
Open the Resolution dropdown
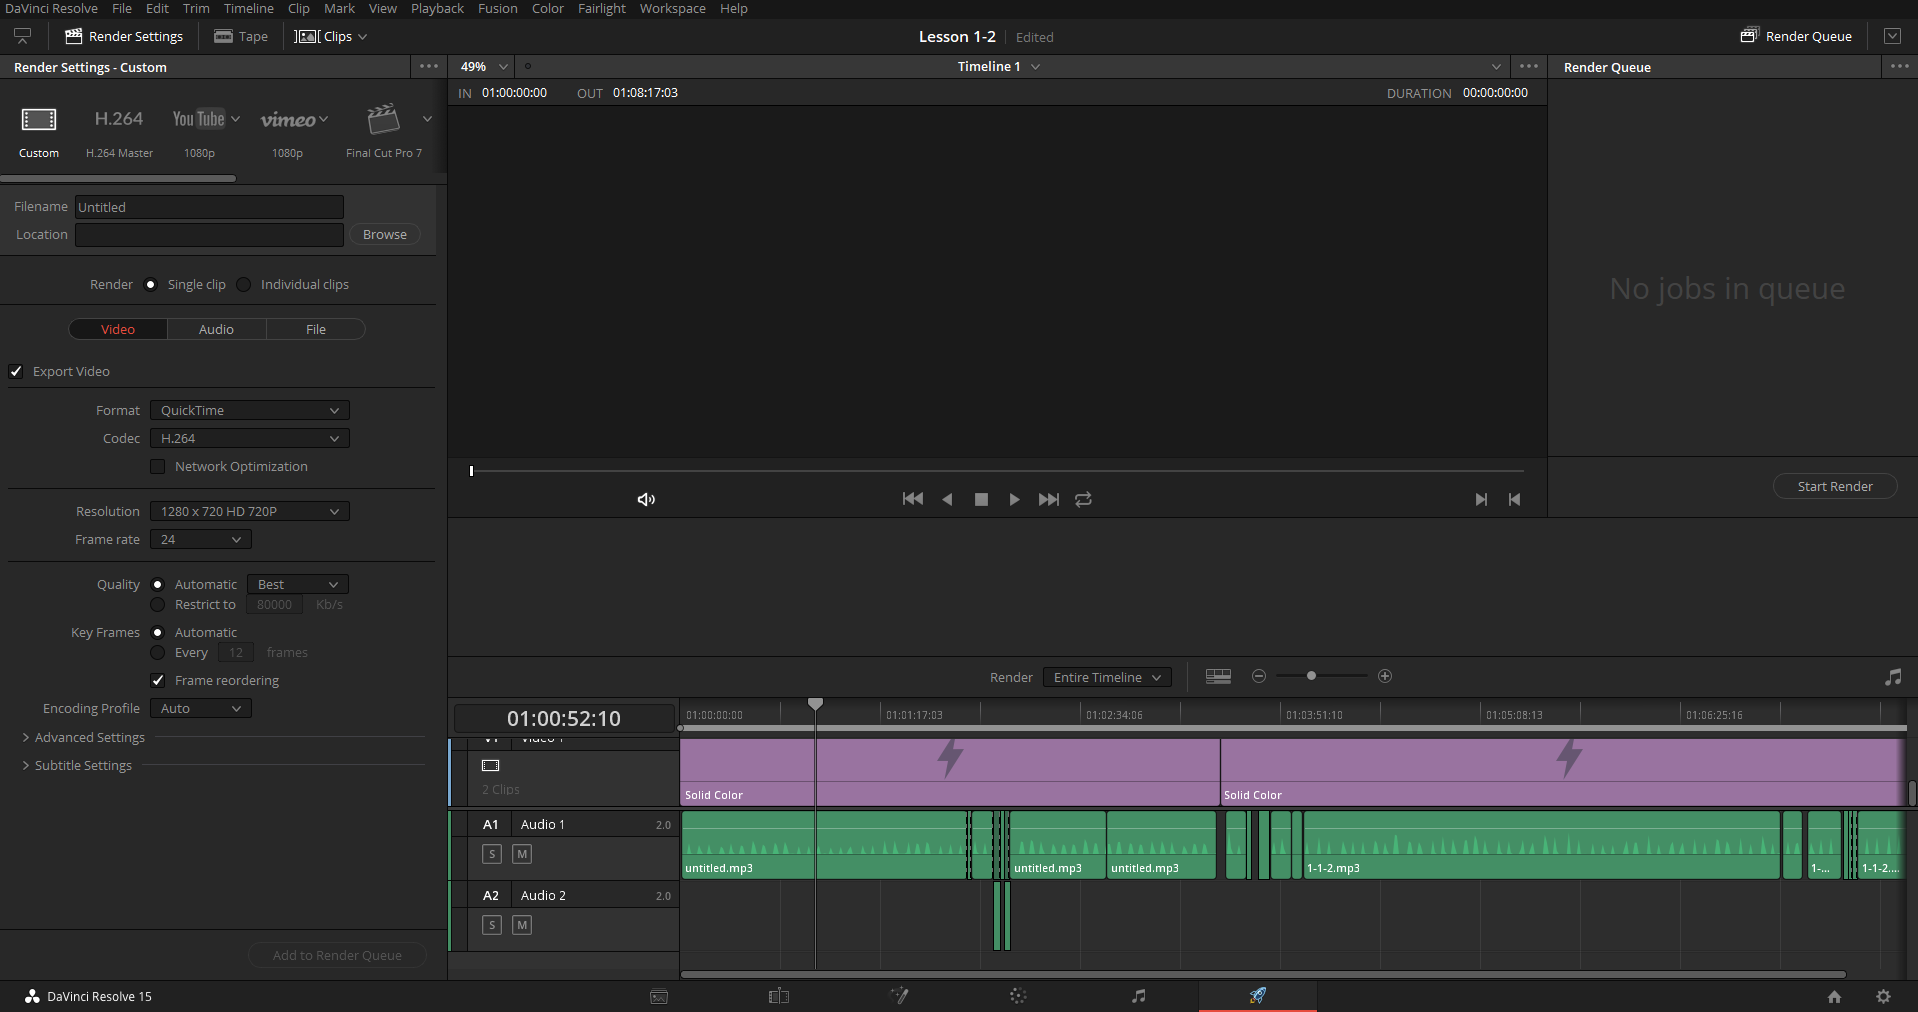(x=250, y=512)
